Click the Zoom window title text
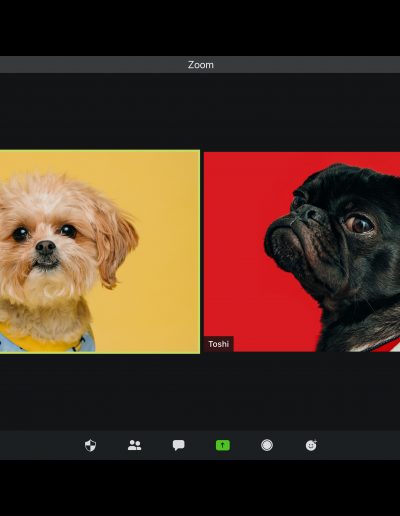Image resolution: width=400 pixels, height=516 pixels. pyautogui.click(x=201, y=65)
